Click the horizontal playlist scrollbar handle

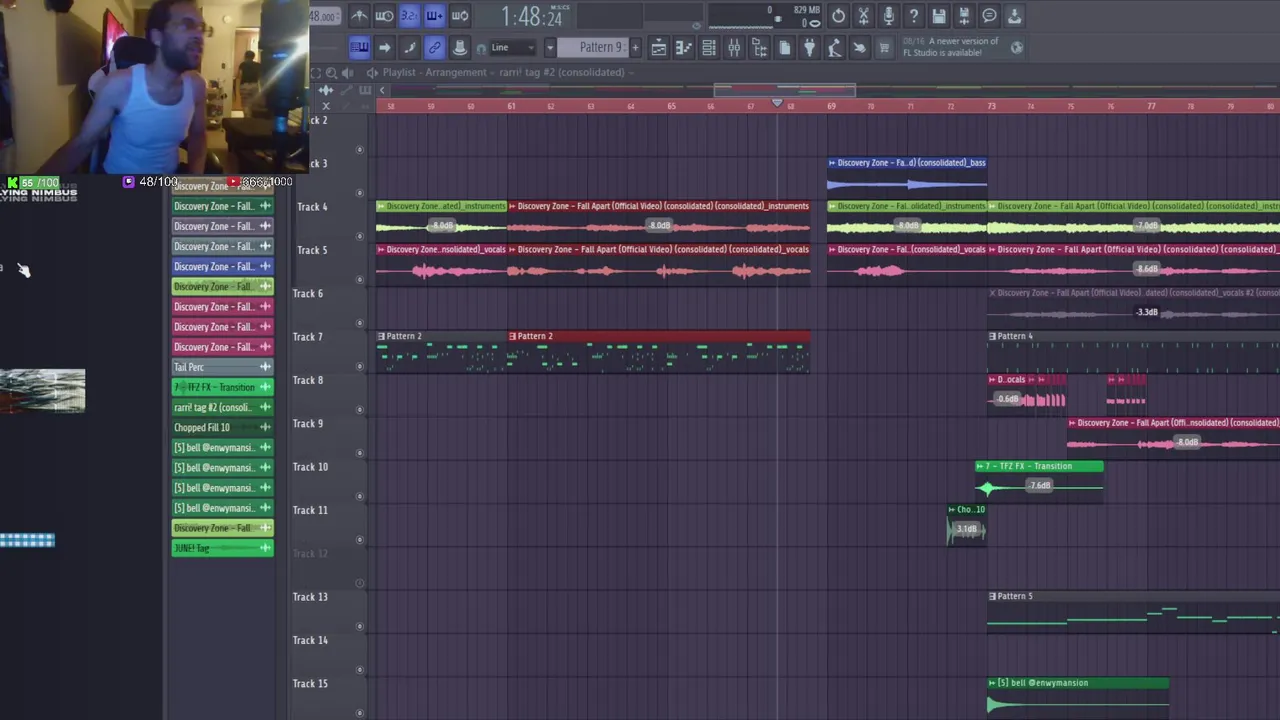(x=785, y=90)
